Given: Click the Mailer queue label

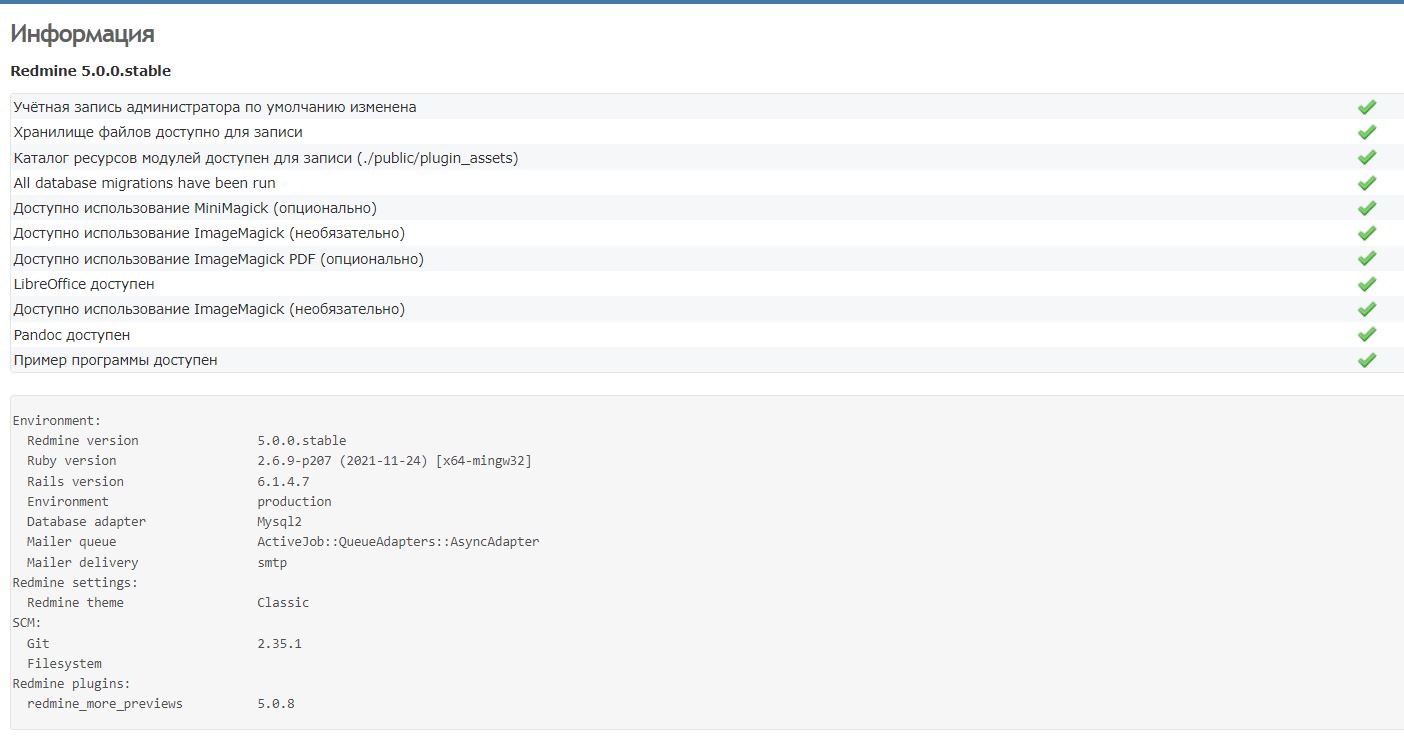Looking at the screenshot, I should [72, 542].
